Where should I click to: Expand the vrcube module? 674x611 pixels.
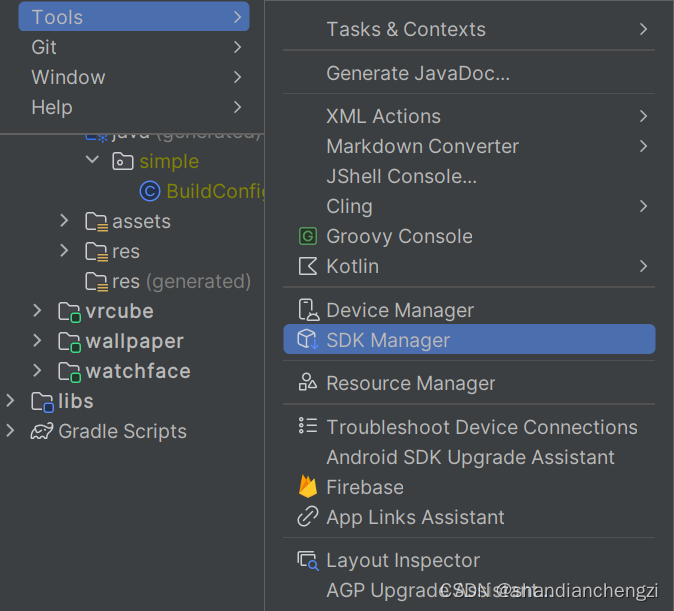point(37,311)
